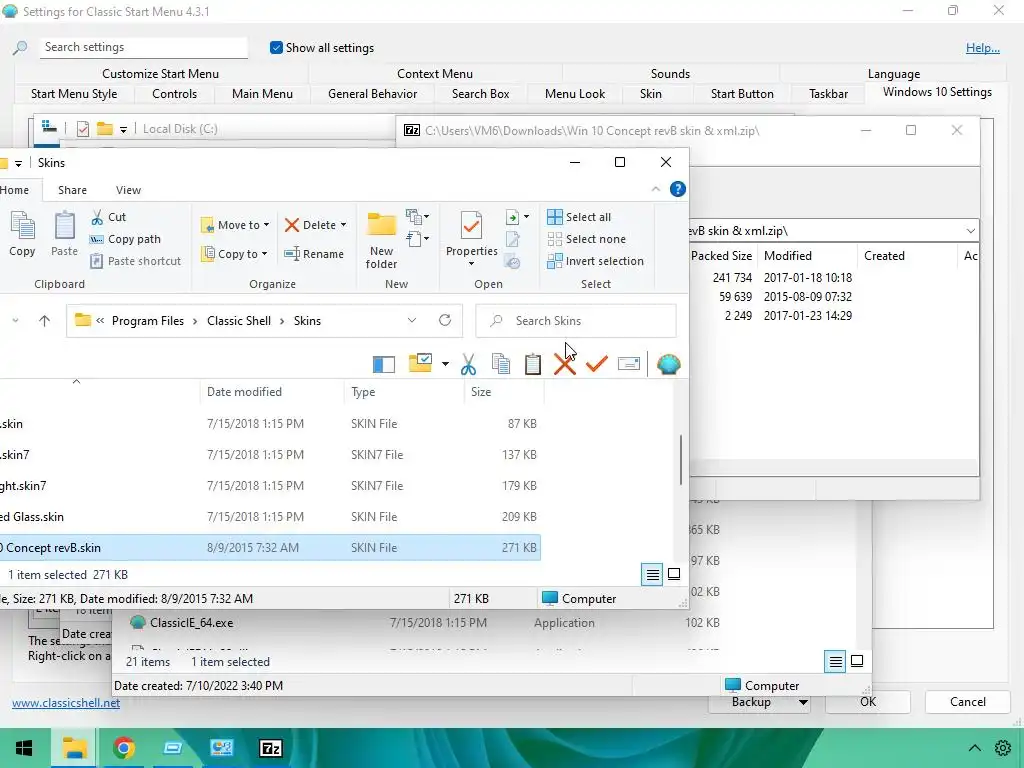Sort 7-Zip list by Modified column
The image size is (1024, 768).
coord(807,256)
